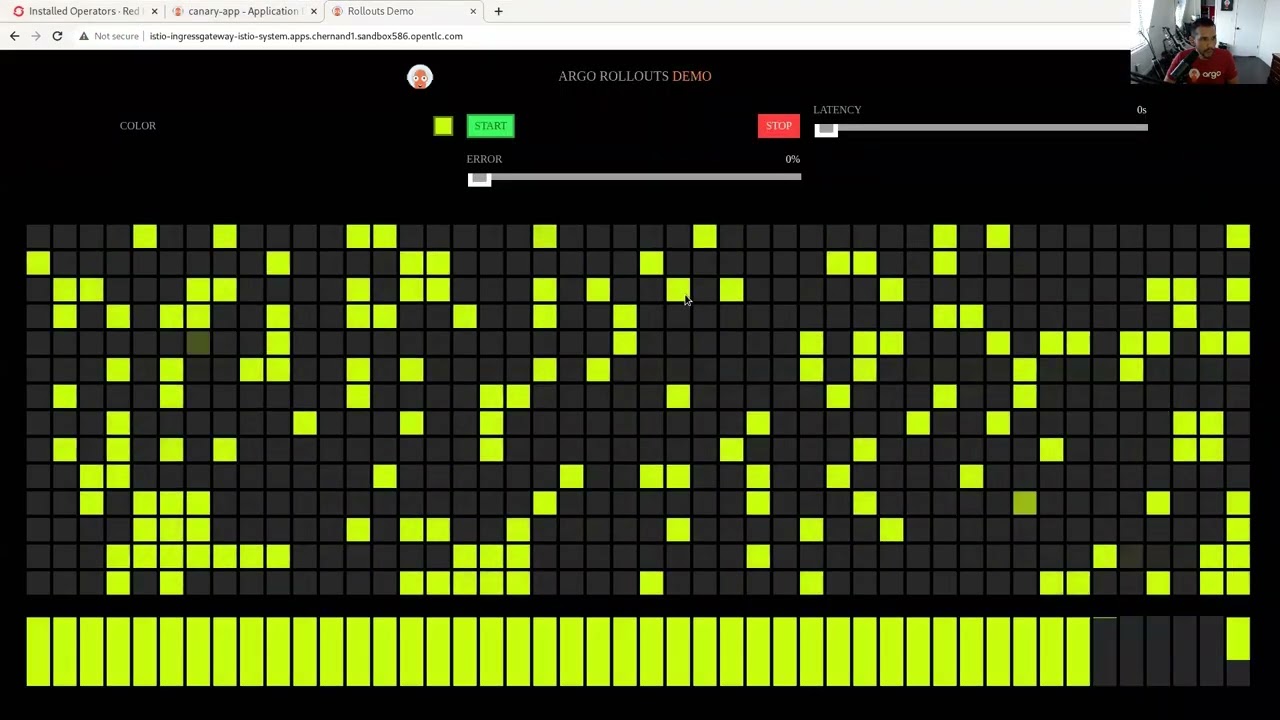The width and height of the screenshot is (1280, 720).
Task: Close the canary-app Application tab
Action: pyautogui.click(x=313, y=11)
